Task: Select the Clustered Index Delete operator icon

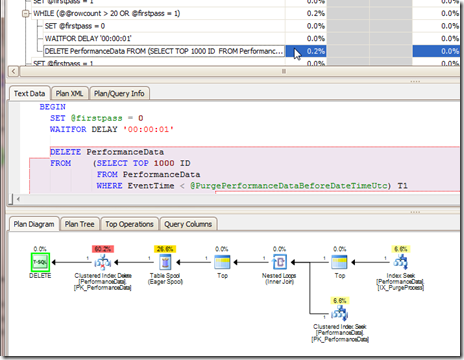Action: [103, 262]
